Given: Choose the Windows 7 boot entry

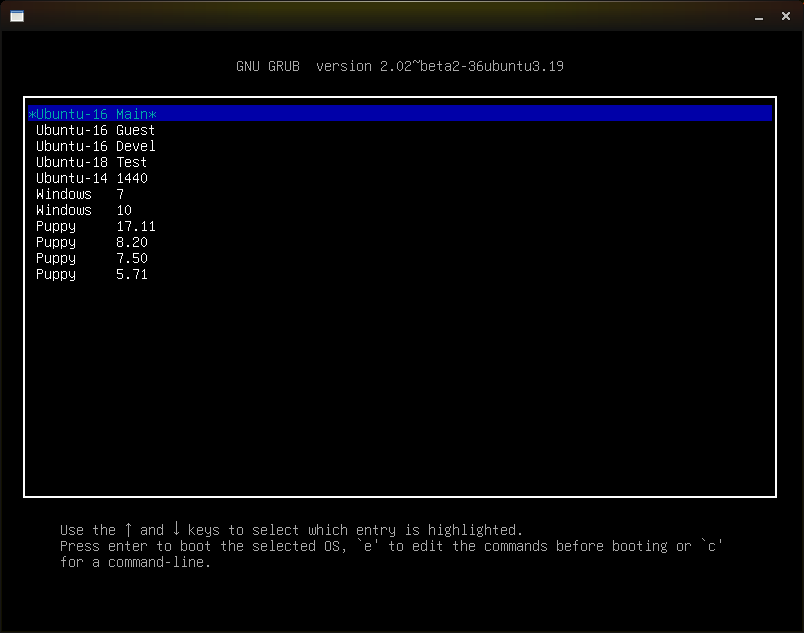Looking at the screenshot, I should coord(80,194).
